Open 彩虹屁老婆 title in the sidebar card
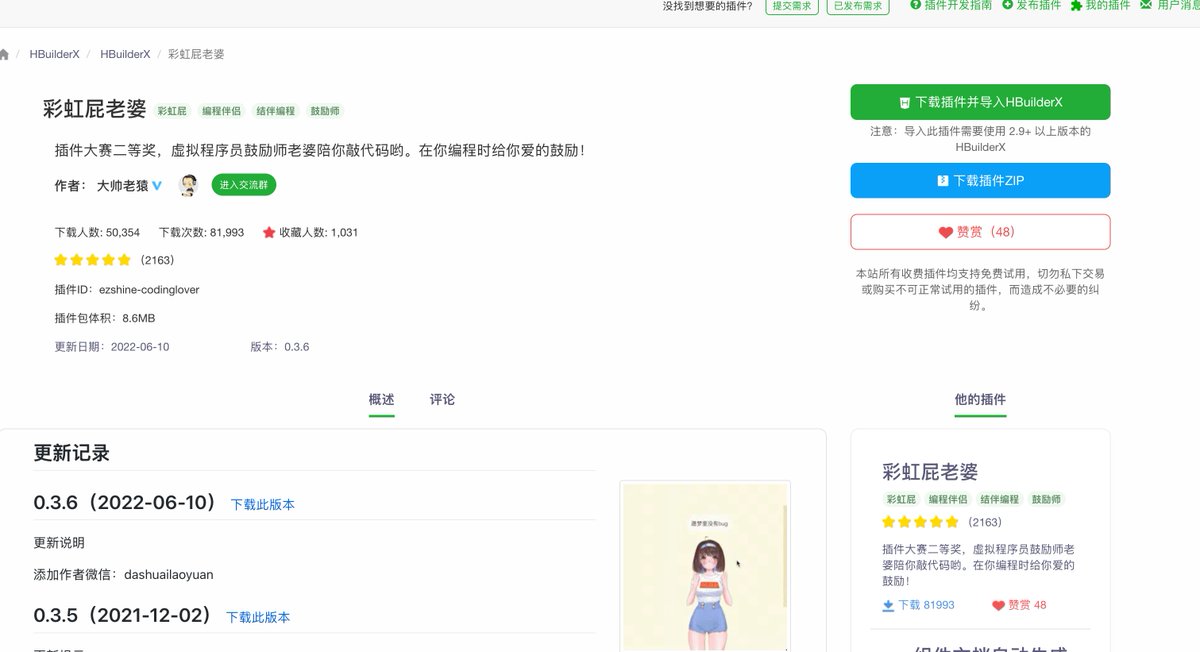Viewport: 1200px width, 652px height. pyautogui.click(x=930, y=472)
